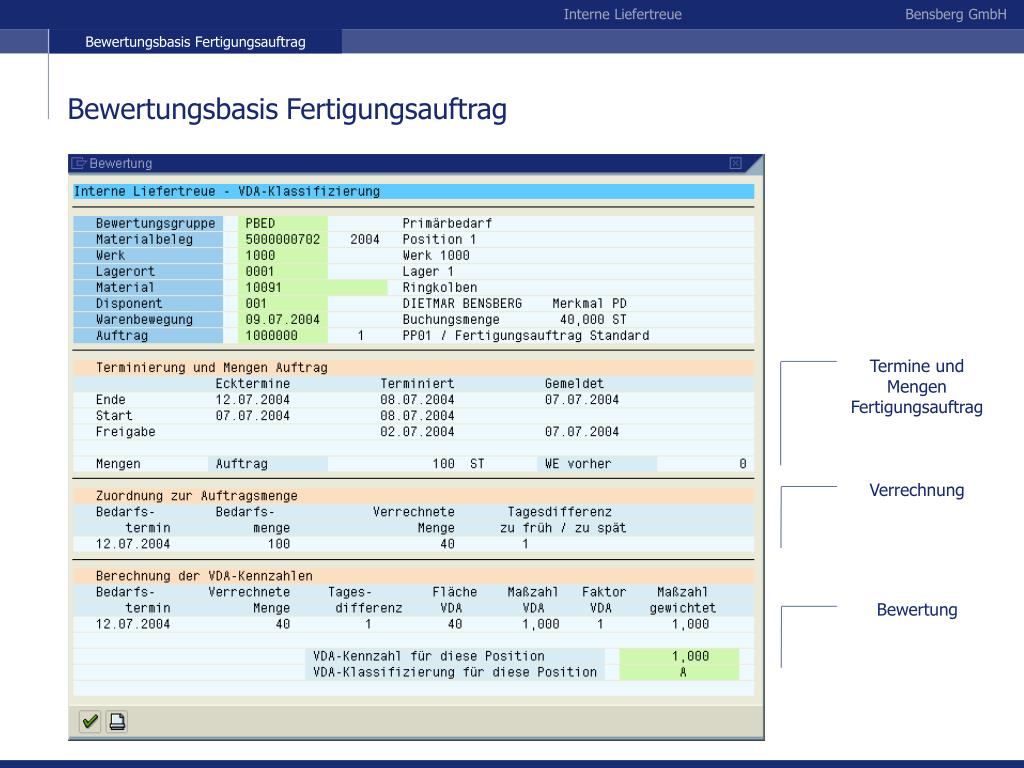Click the print icon in the dialog footer
Image resolution: width=1024 pixels, height=768 pixels.
pyautogui.click(x=118, y=722)
